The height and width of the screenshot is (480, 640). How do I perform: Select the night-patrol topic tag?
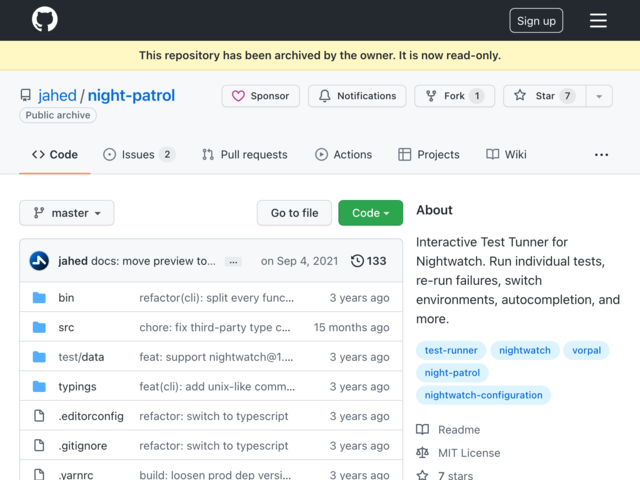tap(452, 373)
